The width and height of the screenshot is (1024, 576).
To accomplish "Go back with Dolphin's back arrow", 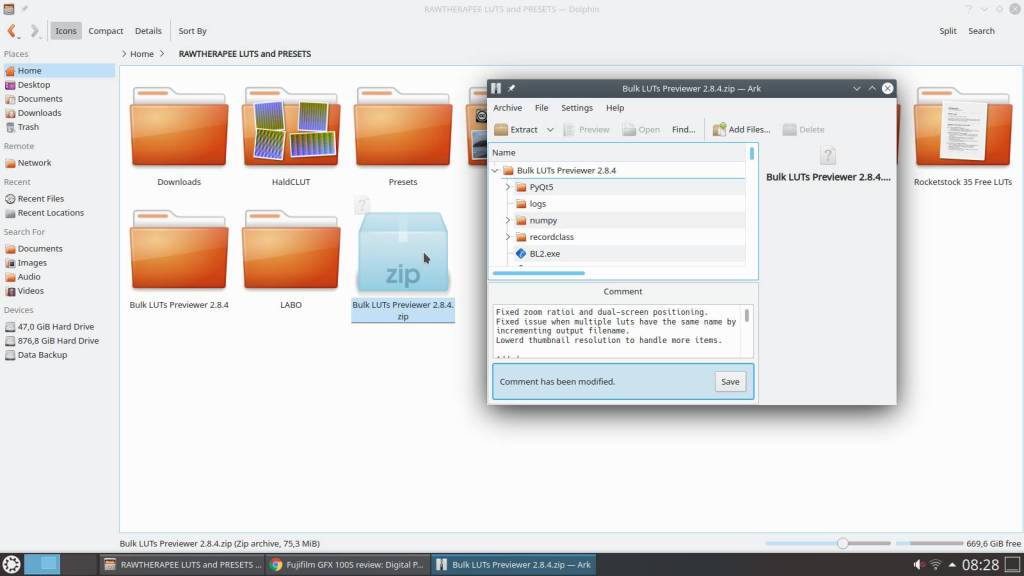I will click(x=12, y=31).
